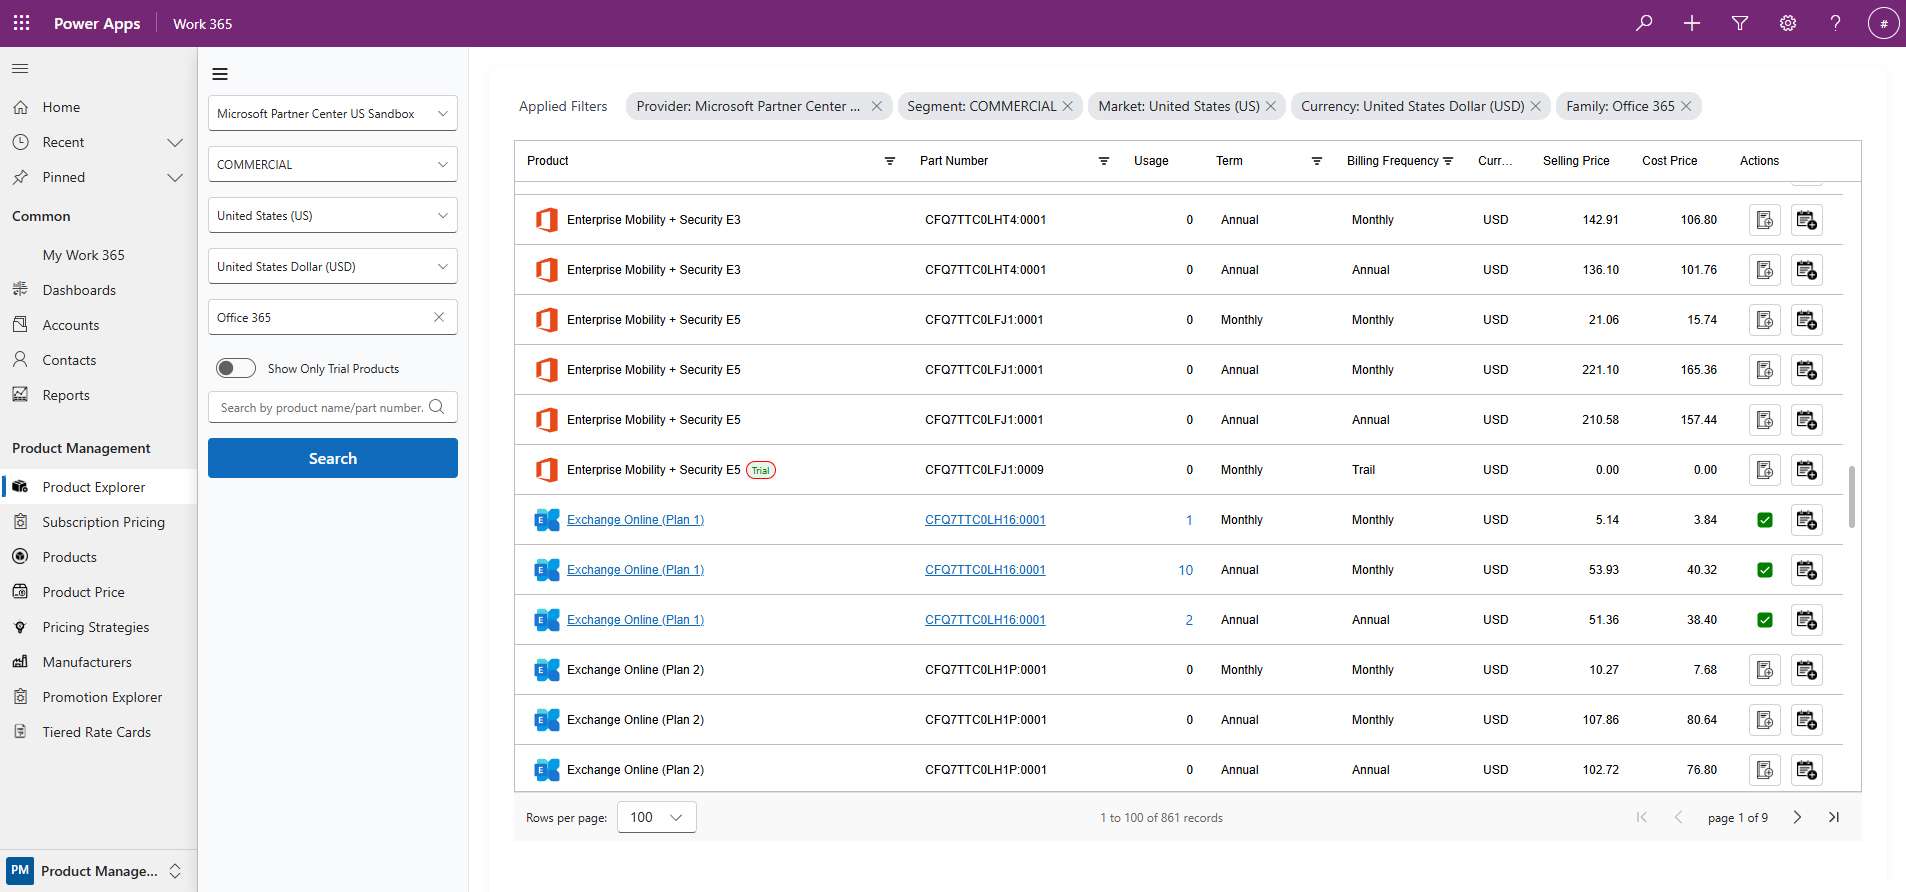The image size is (1906, 892).
Task: Click the product search magnifier icon
Action: 436,407
